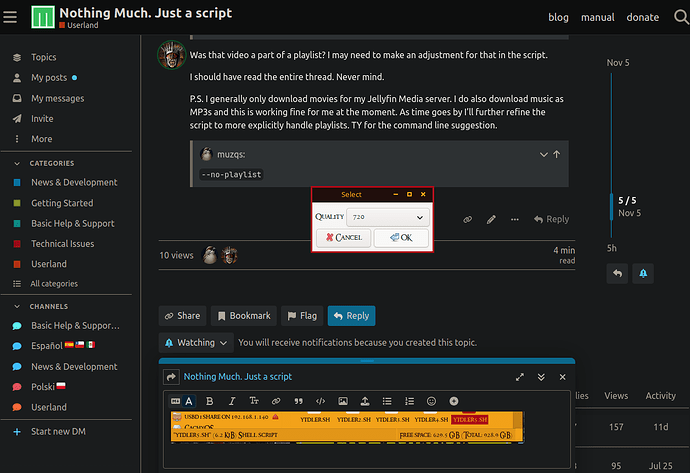Insert a bulleted list in composer
The width and height of the screenshot is (690, 473).
[387, 401]
